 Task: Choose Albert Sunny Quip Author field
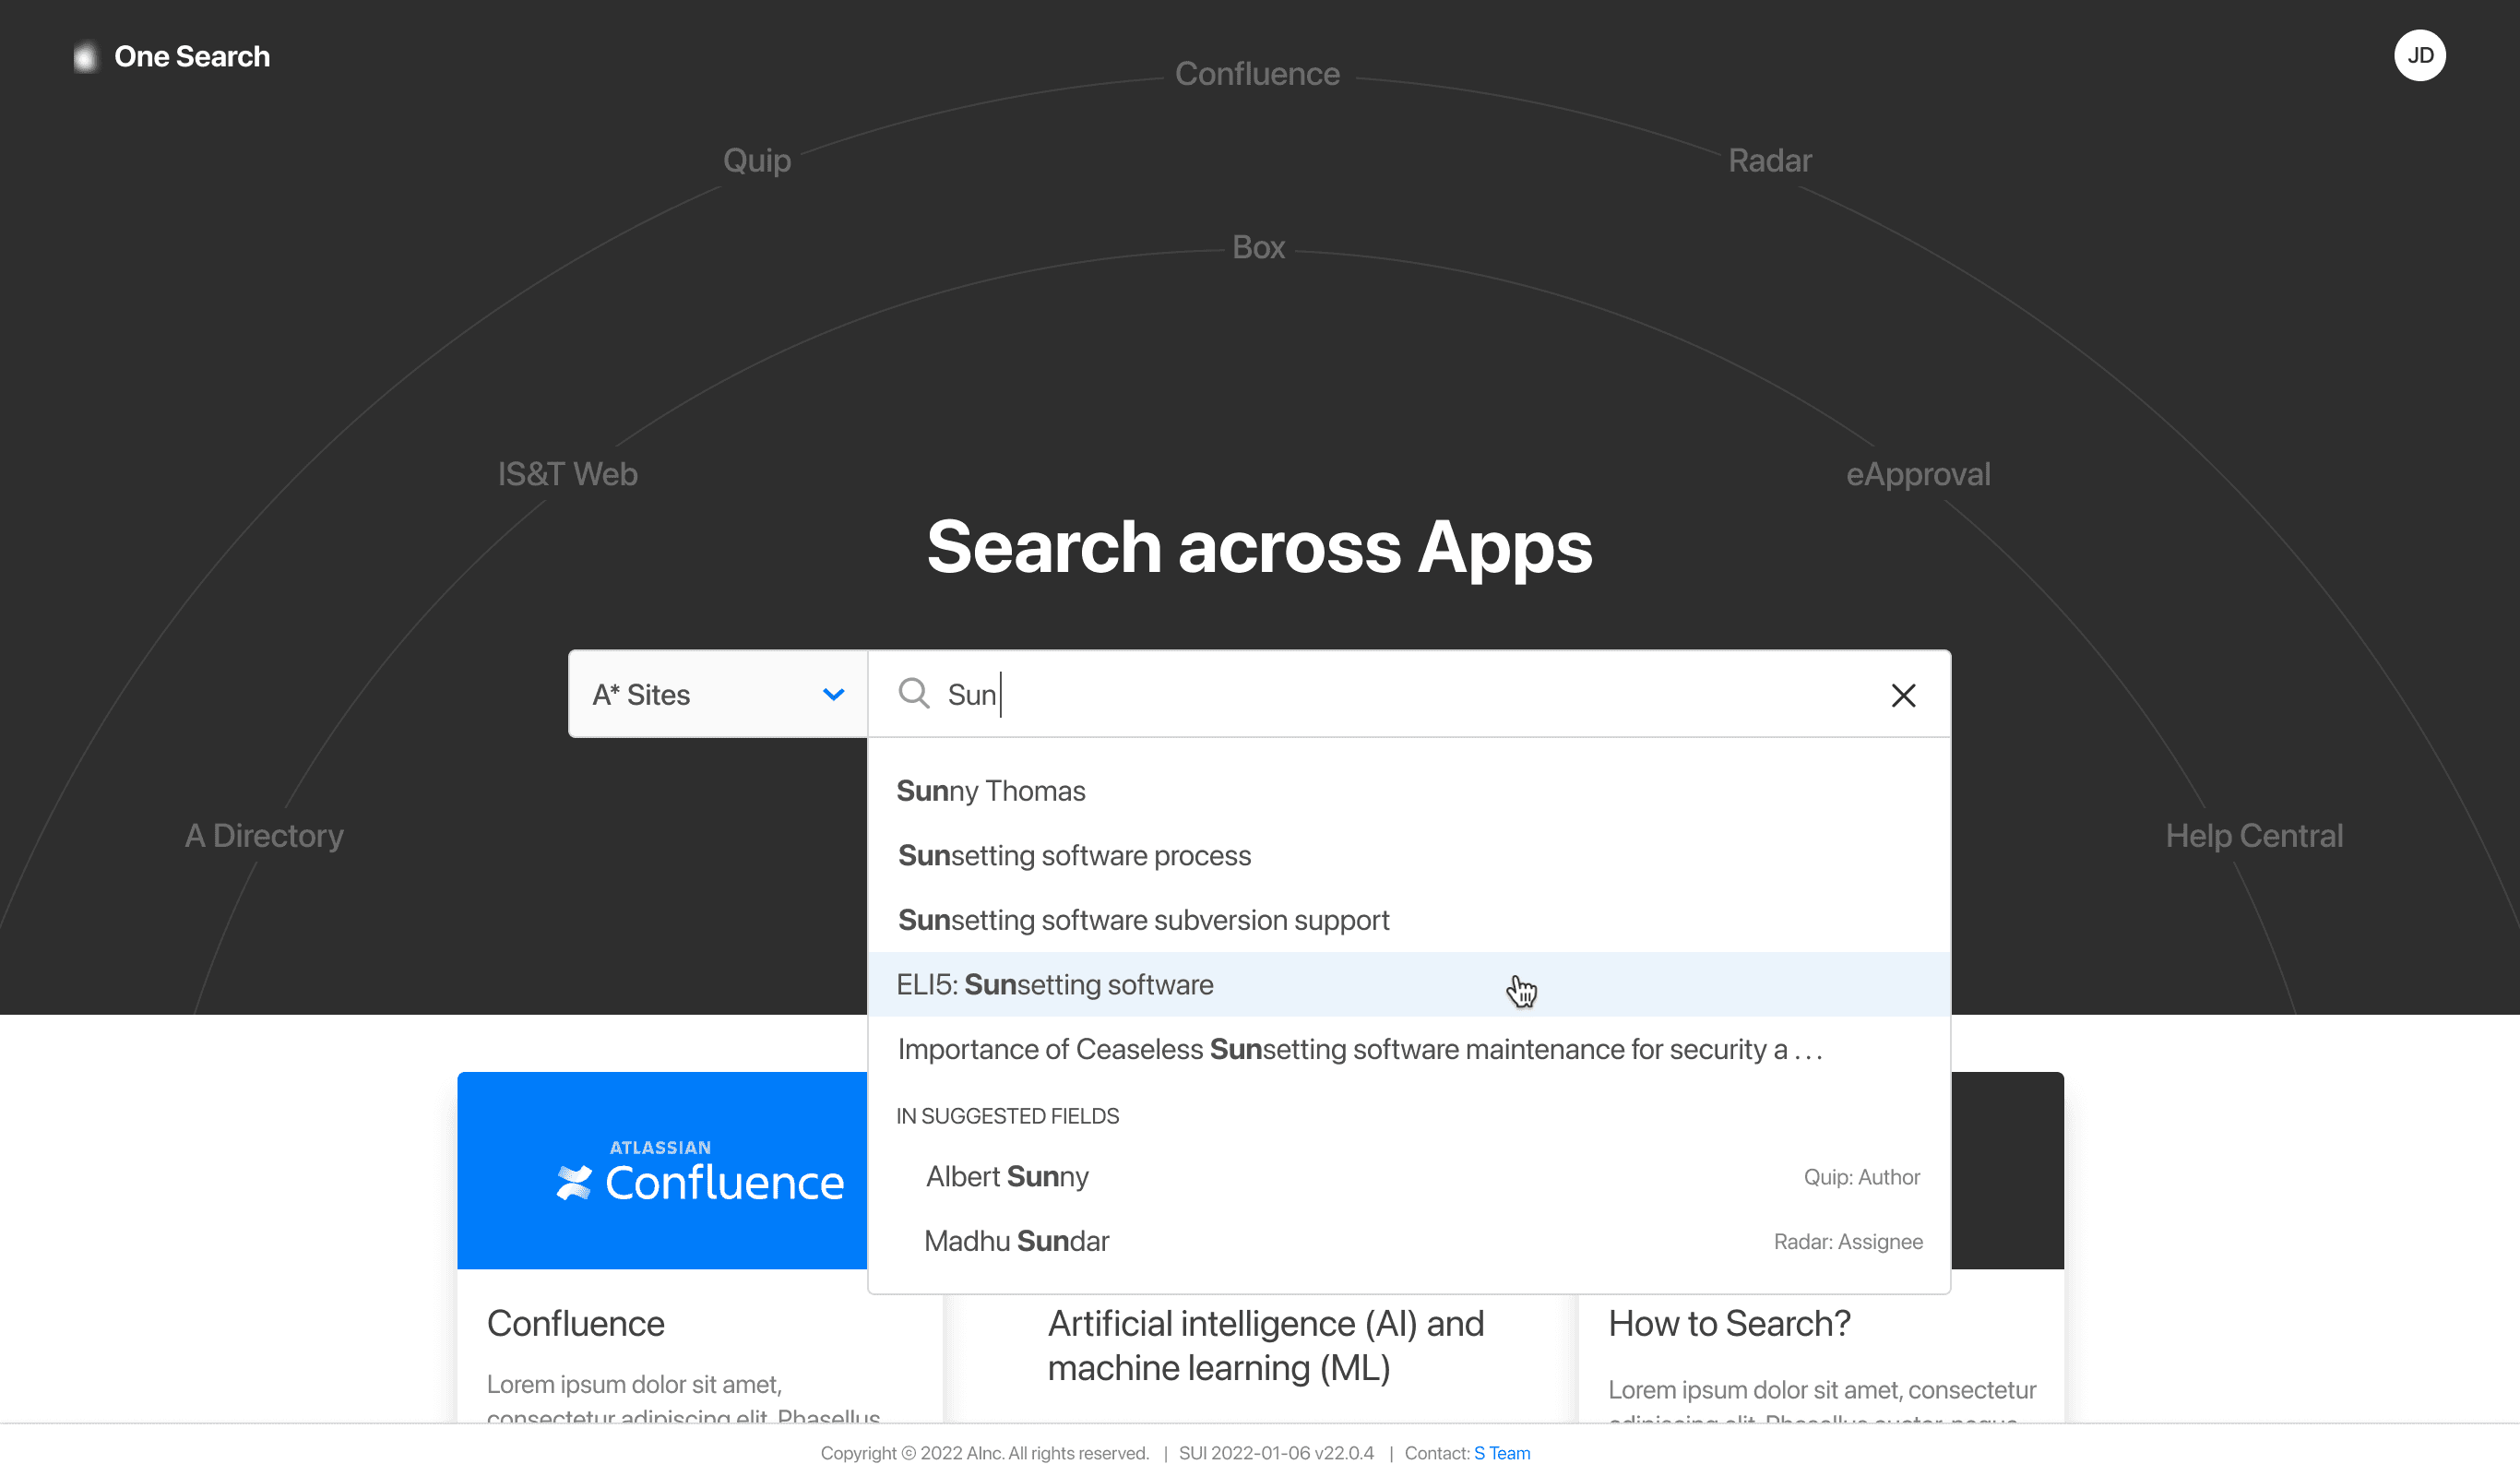(x=1007, y=1177)
